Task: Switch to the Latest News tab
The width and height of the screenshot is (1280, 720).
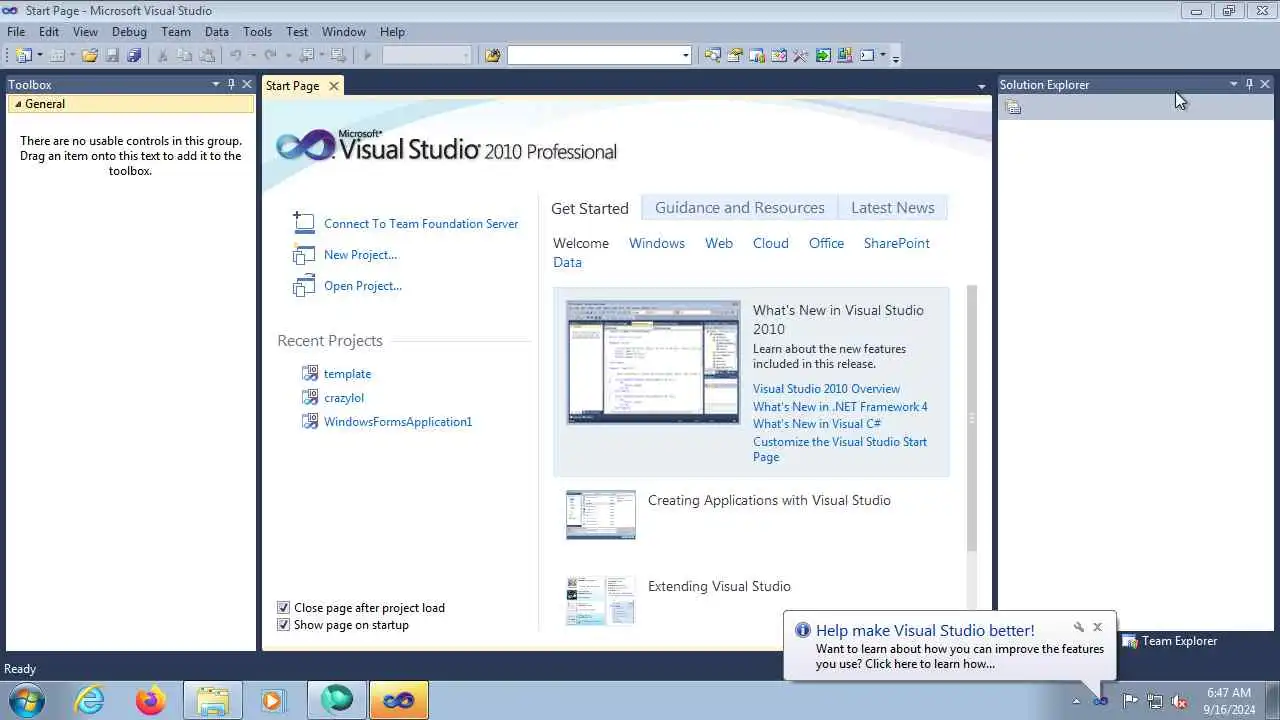Action: [893, 208]
